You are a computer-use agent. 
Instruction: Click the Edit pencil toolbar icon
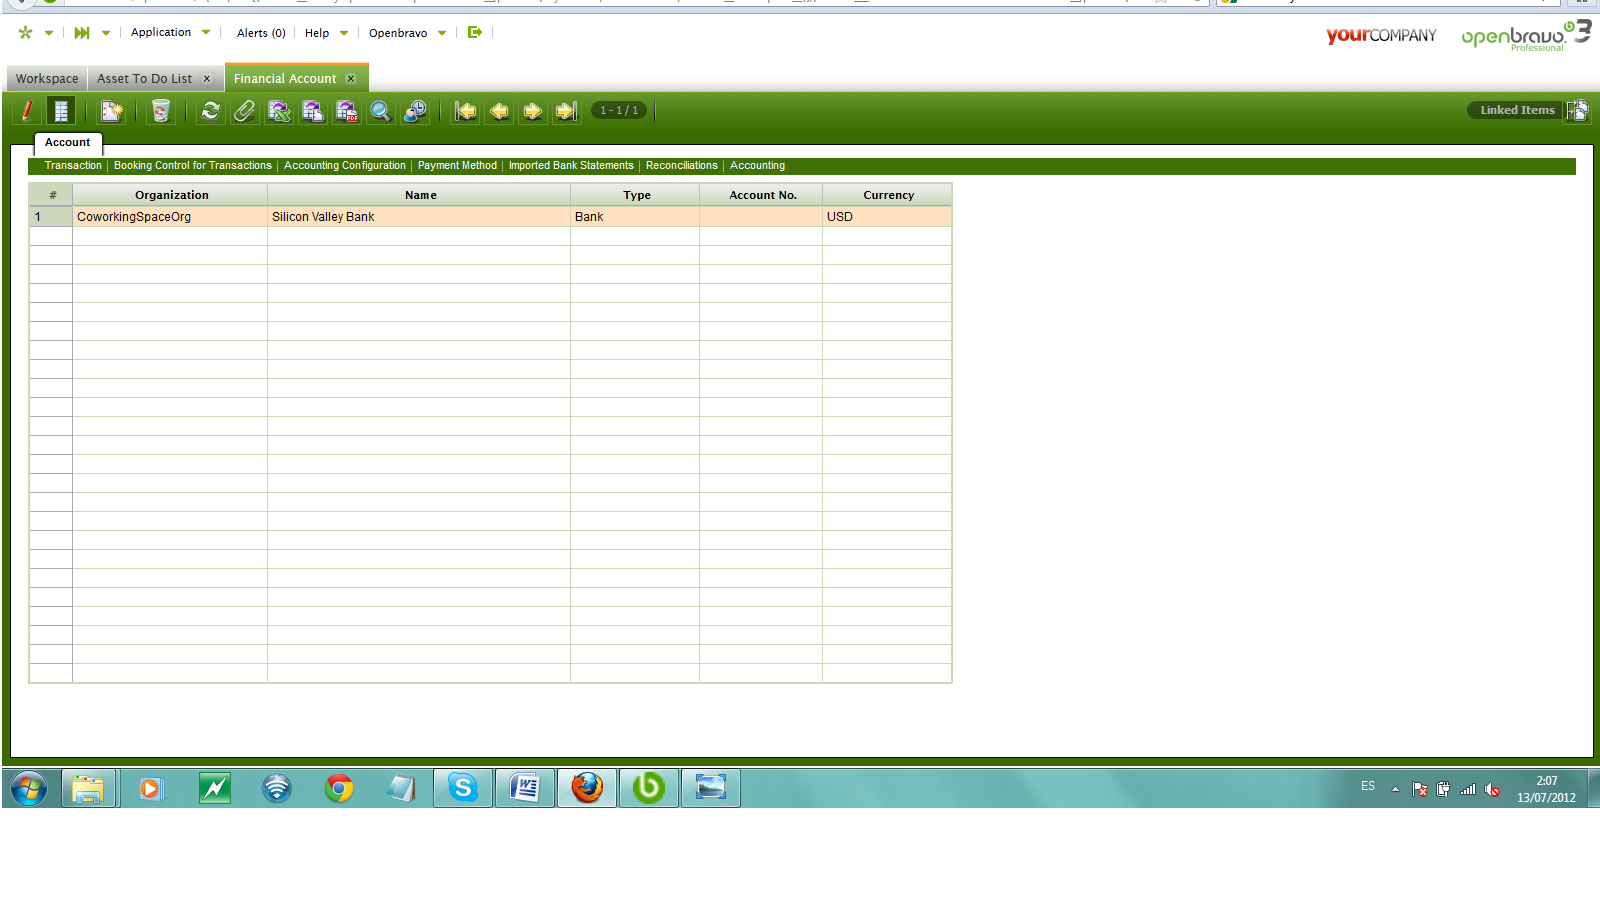[x=27, y=111]
